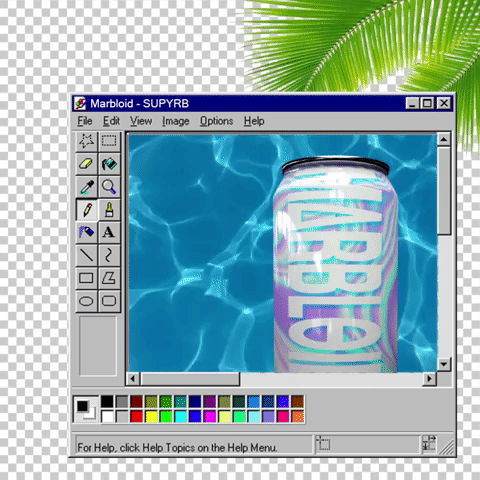
Task: Click the horizontal scrollbar left arrow
Action: pyautogui.click(x=133, y=379)
